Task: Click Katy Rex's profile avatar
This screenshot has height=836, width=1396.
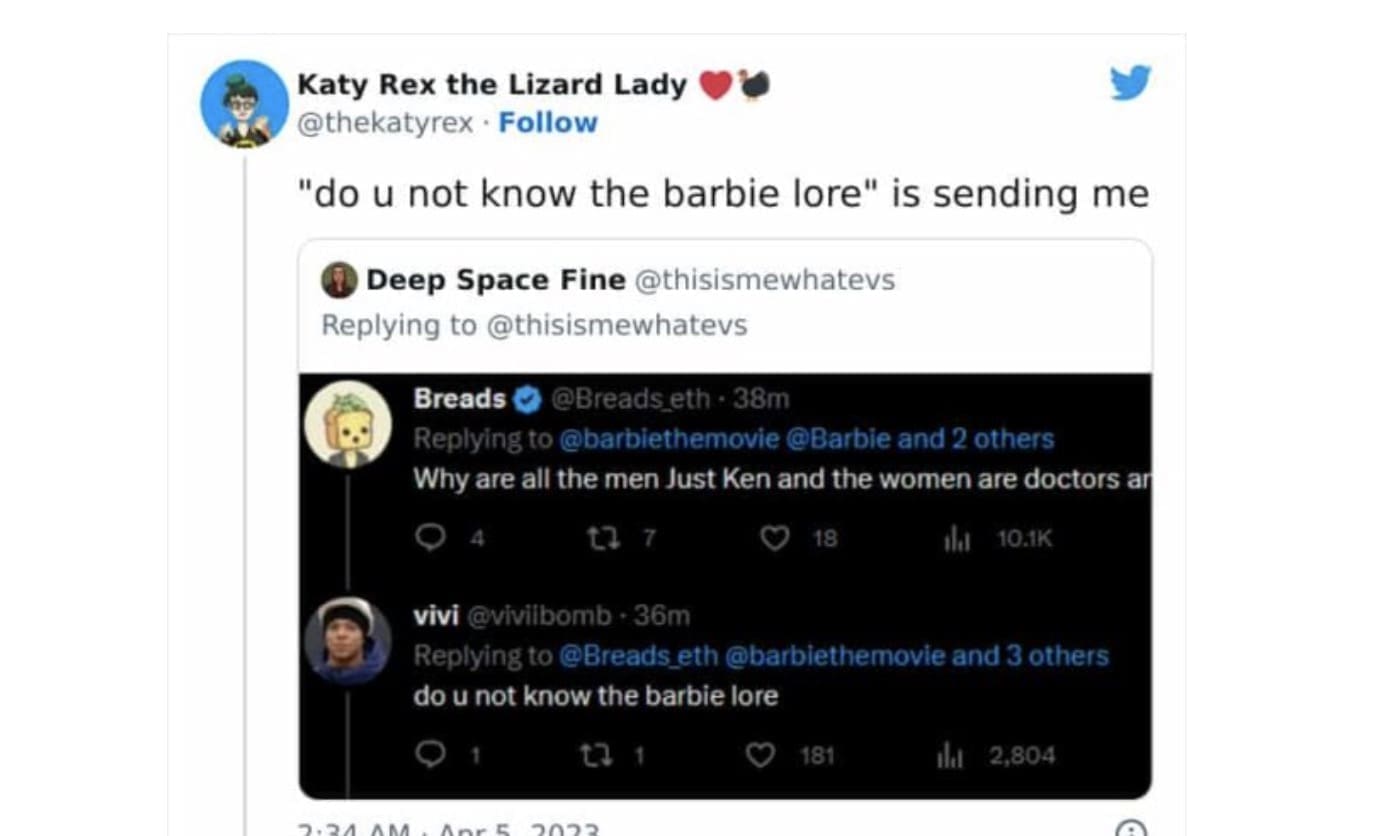Action: (244, 104)
